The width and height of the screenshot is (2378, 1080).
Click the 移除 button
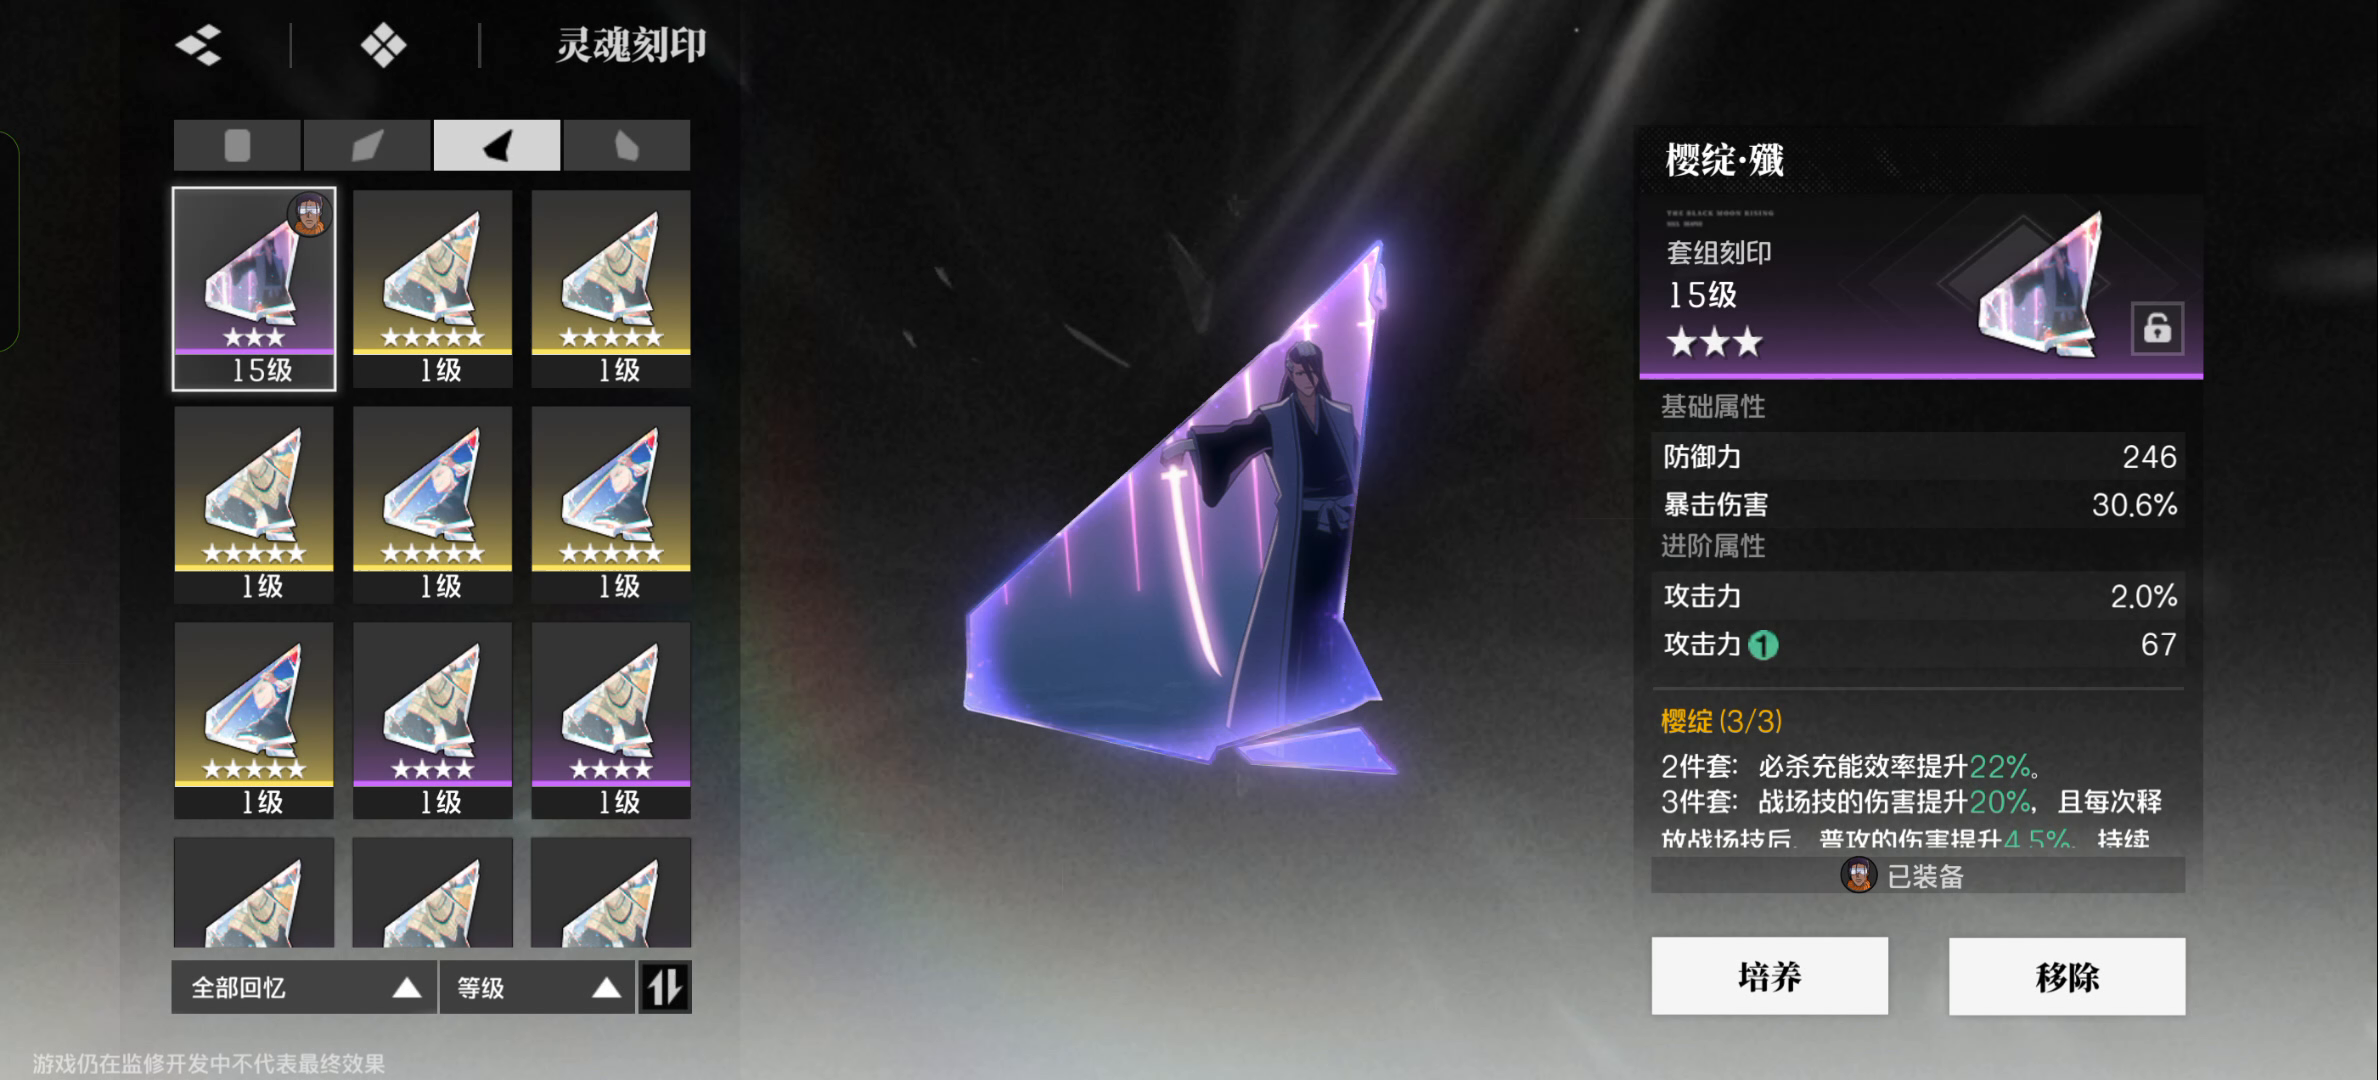pyautogui.click(x=2067, y=976)
